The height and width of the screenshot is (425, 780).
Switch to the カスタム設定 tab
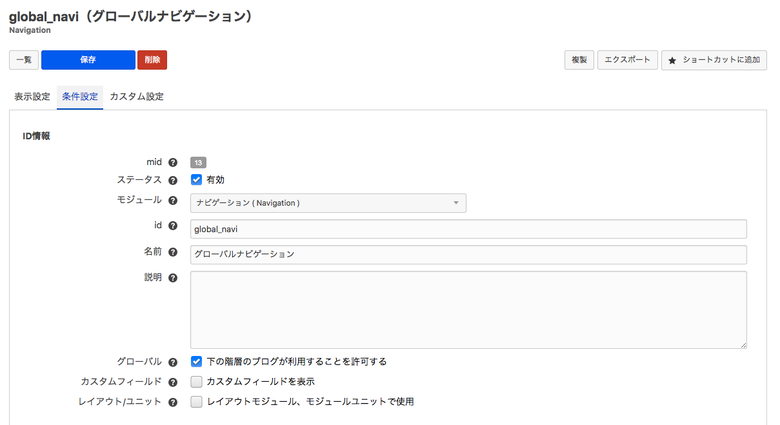tap(136, 97)
